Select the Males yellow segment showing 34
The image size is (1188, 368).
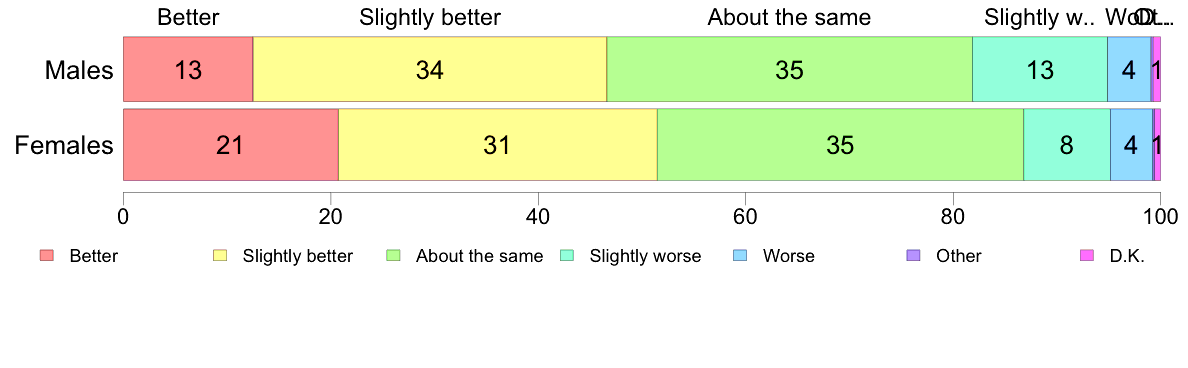[430, 69]
